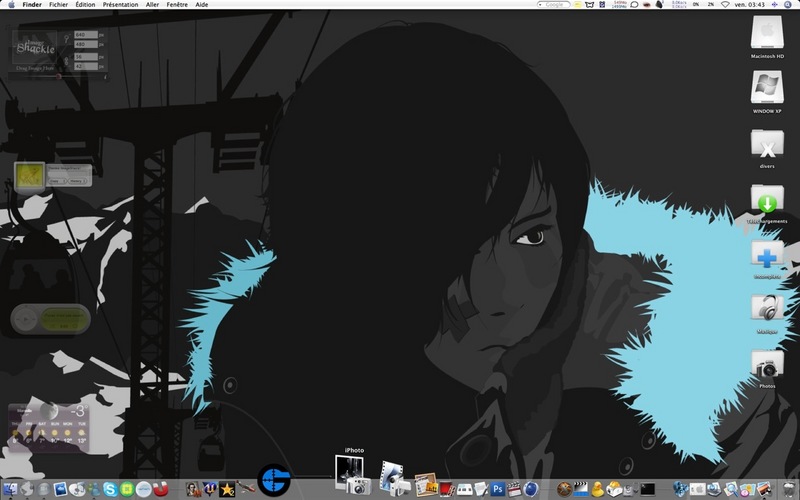Open the Édition menu

[85, 5]
